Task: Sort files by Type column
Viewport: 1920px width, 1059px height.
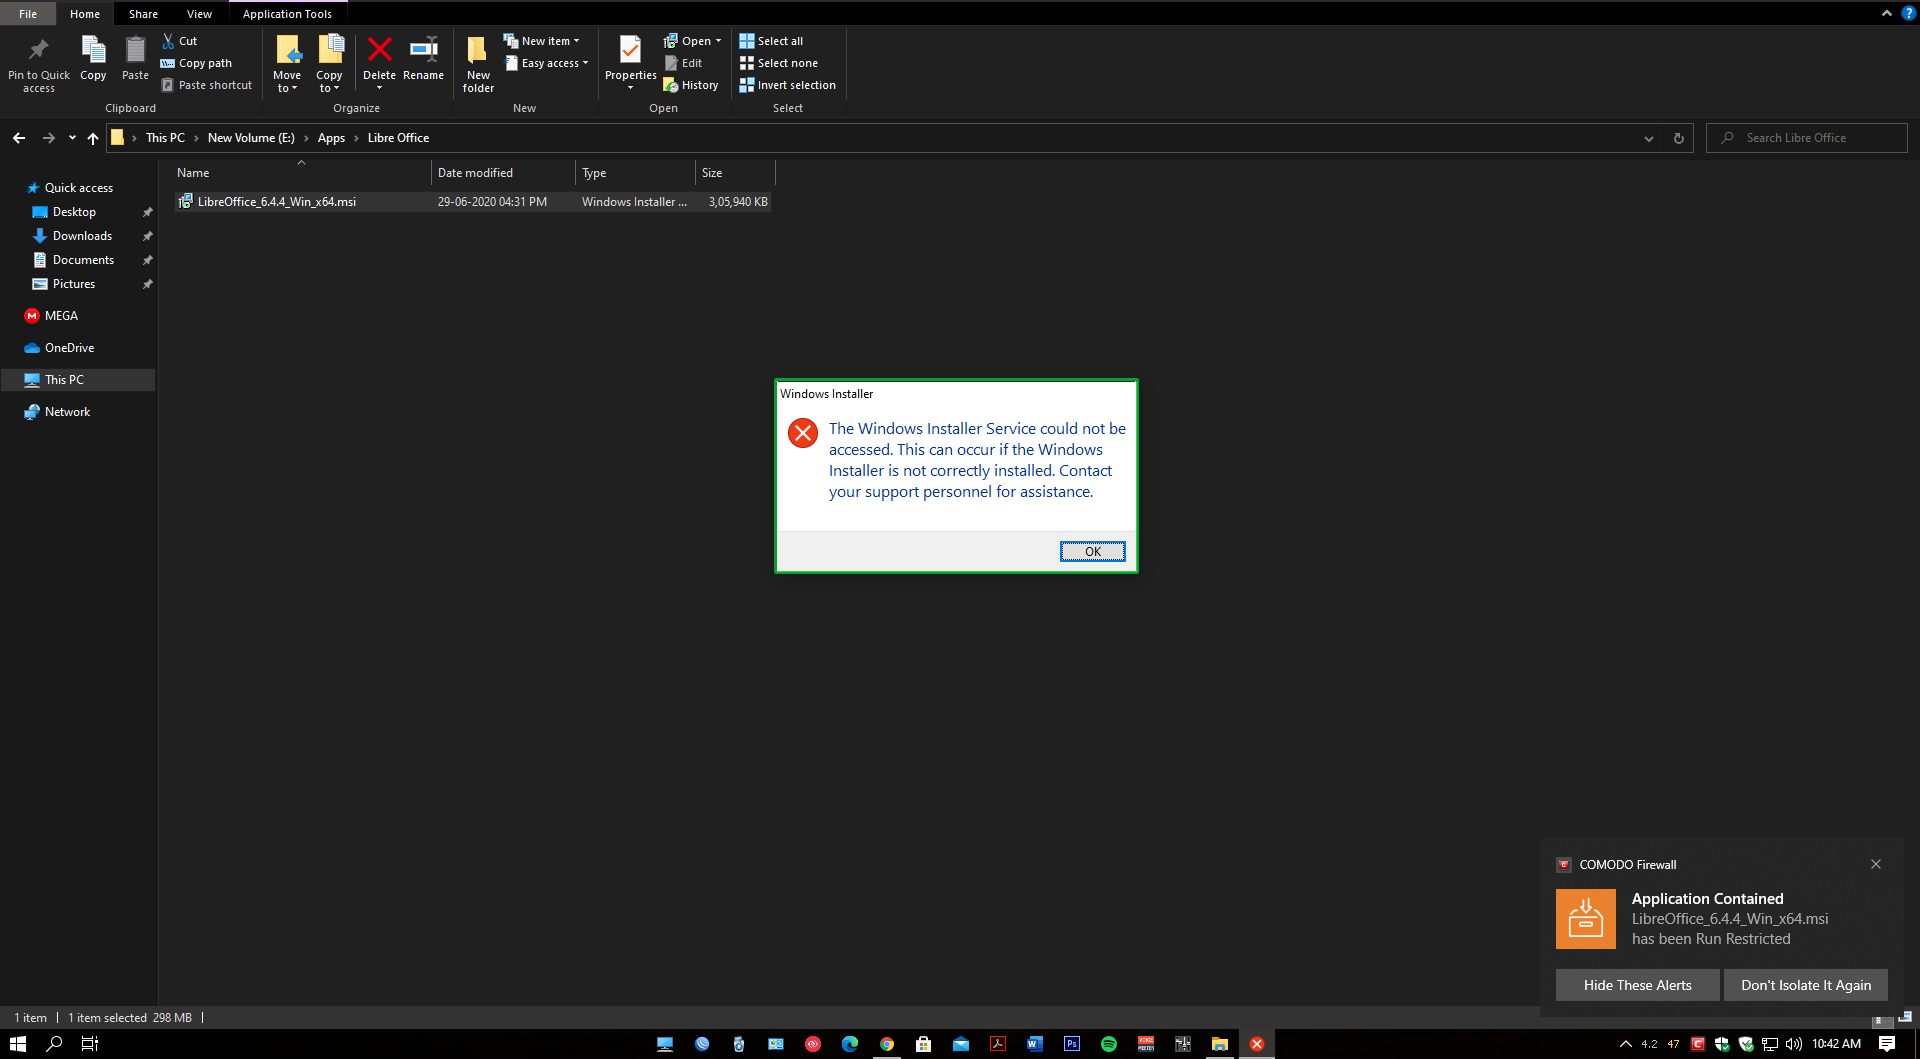Action: click(x=635, y=173)
